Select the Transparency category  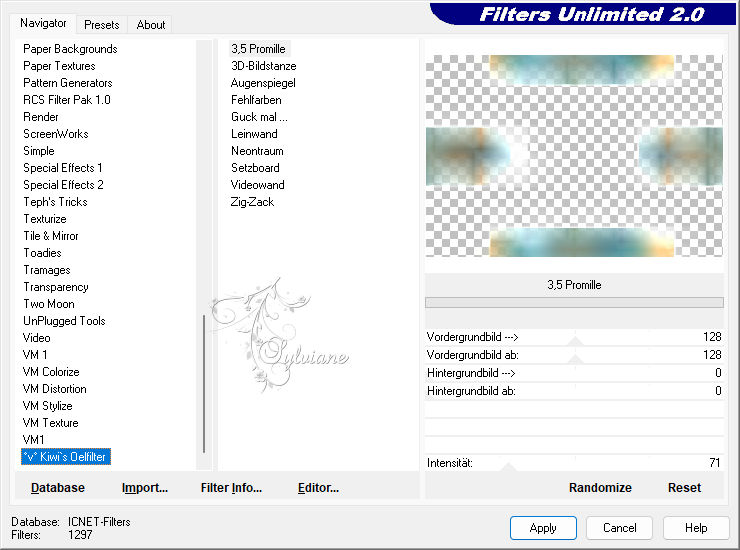click(56, 287)
